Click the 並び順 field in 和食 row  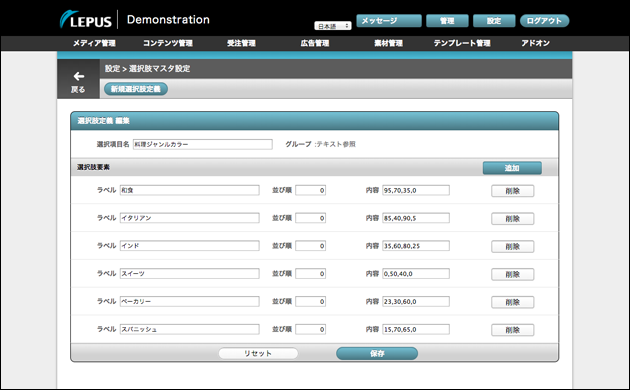(311, 190)
